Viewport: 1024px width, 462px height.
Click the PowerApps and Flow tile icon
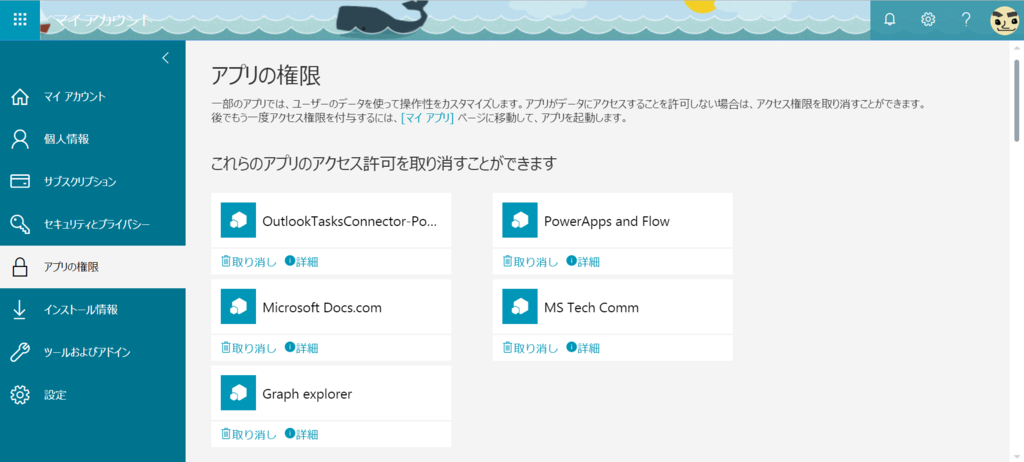[x=520, y=220]
